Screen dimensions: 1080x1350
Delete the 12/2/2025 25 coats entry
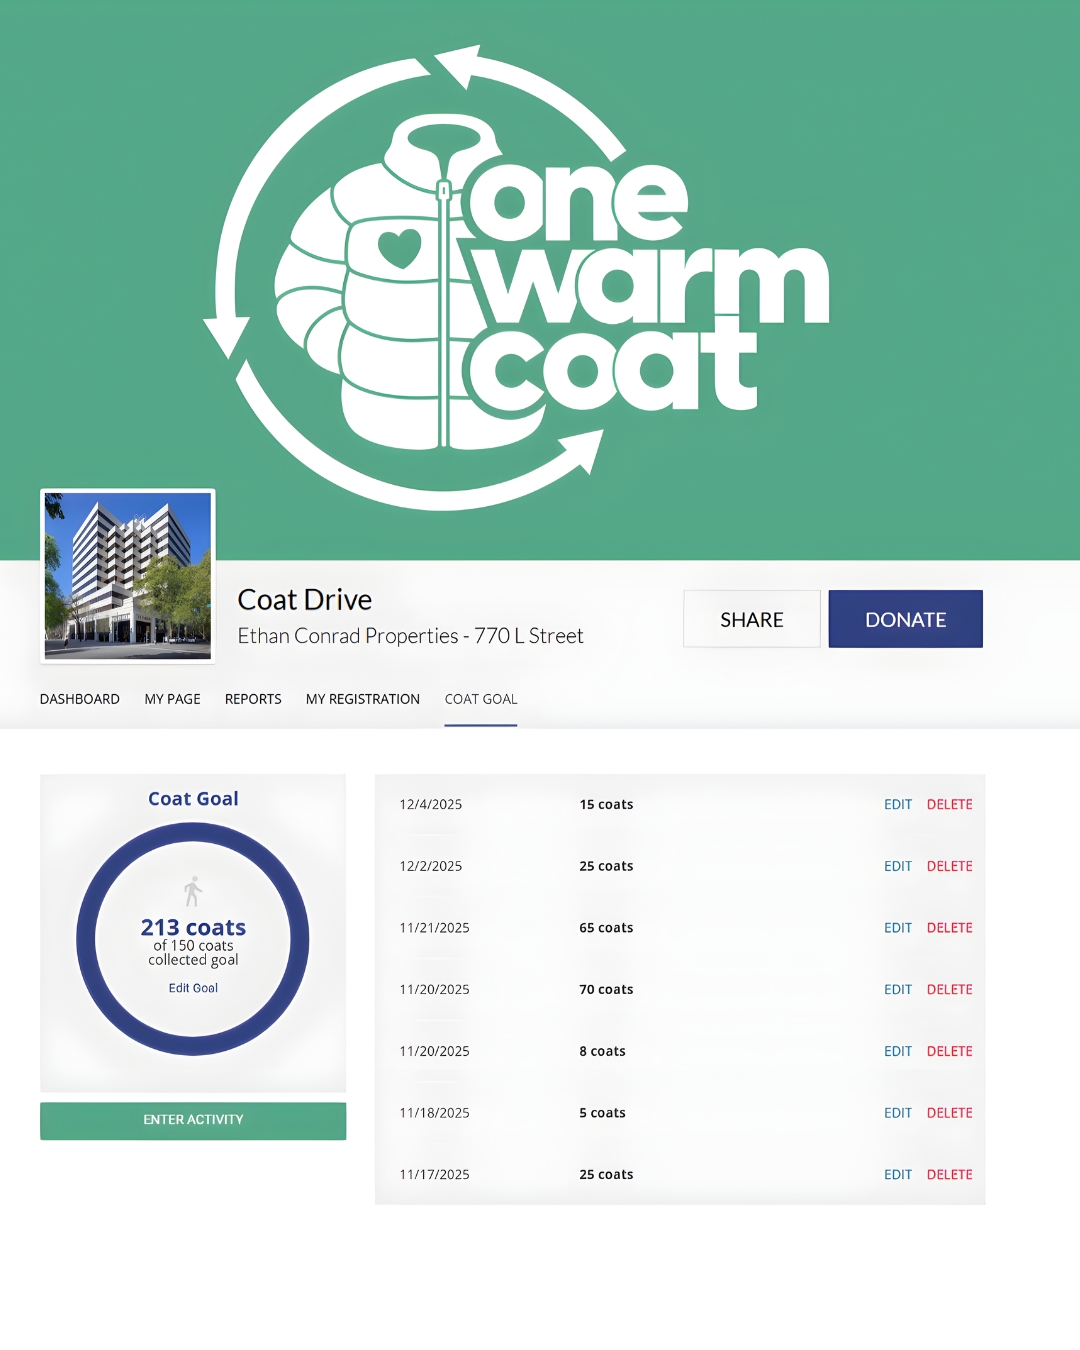click(x=949, y=866)
